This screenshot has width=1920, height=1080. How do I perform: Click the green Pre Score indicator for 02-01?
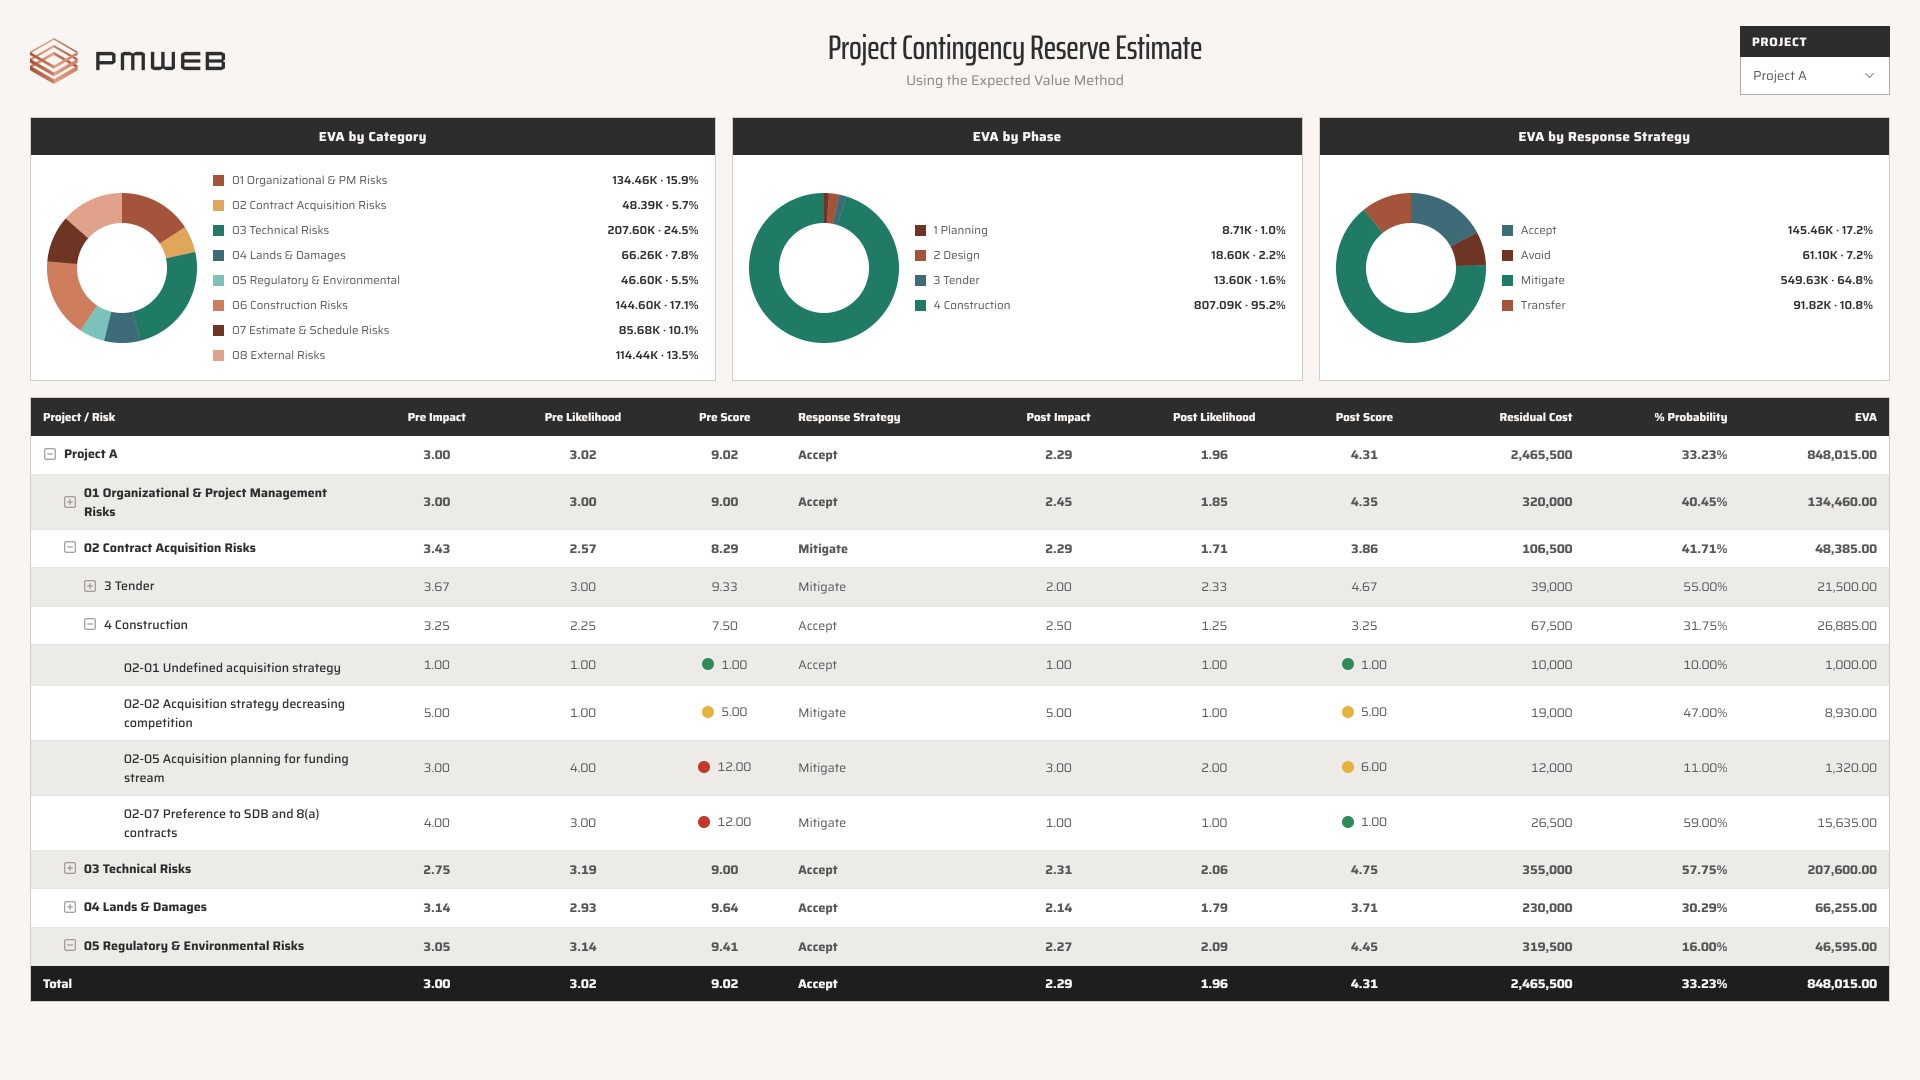(708, 665)
